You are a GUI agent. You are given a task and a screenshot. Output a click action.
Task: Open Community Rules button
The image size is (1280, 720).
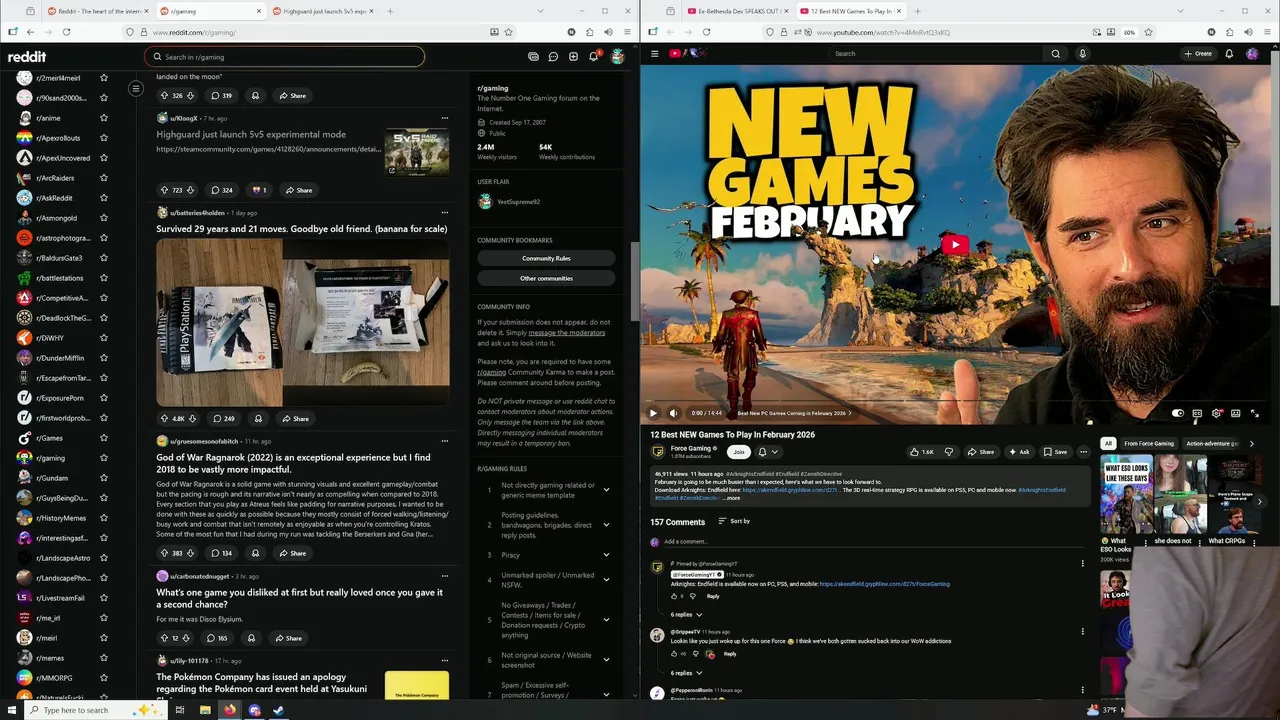click(x=546, y=258)
